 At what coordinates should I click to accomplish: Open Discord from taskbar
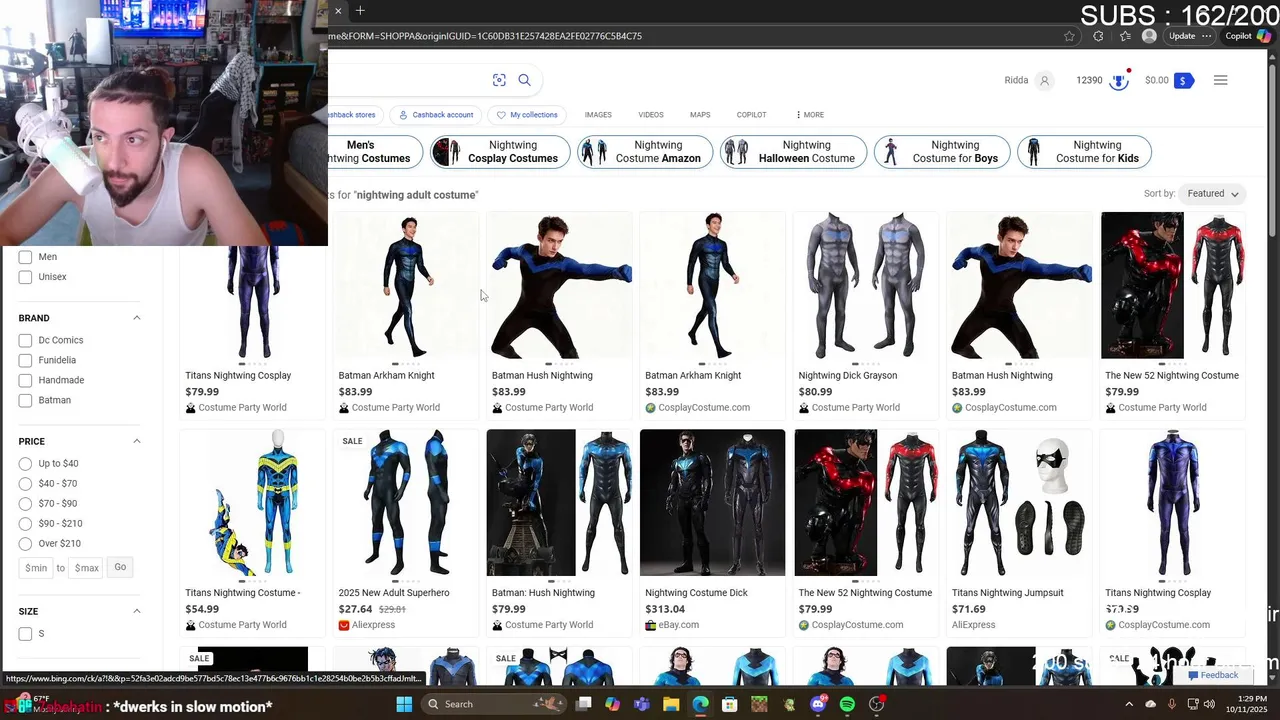coord(818,704)
